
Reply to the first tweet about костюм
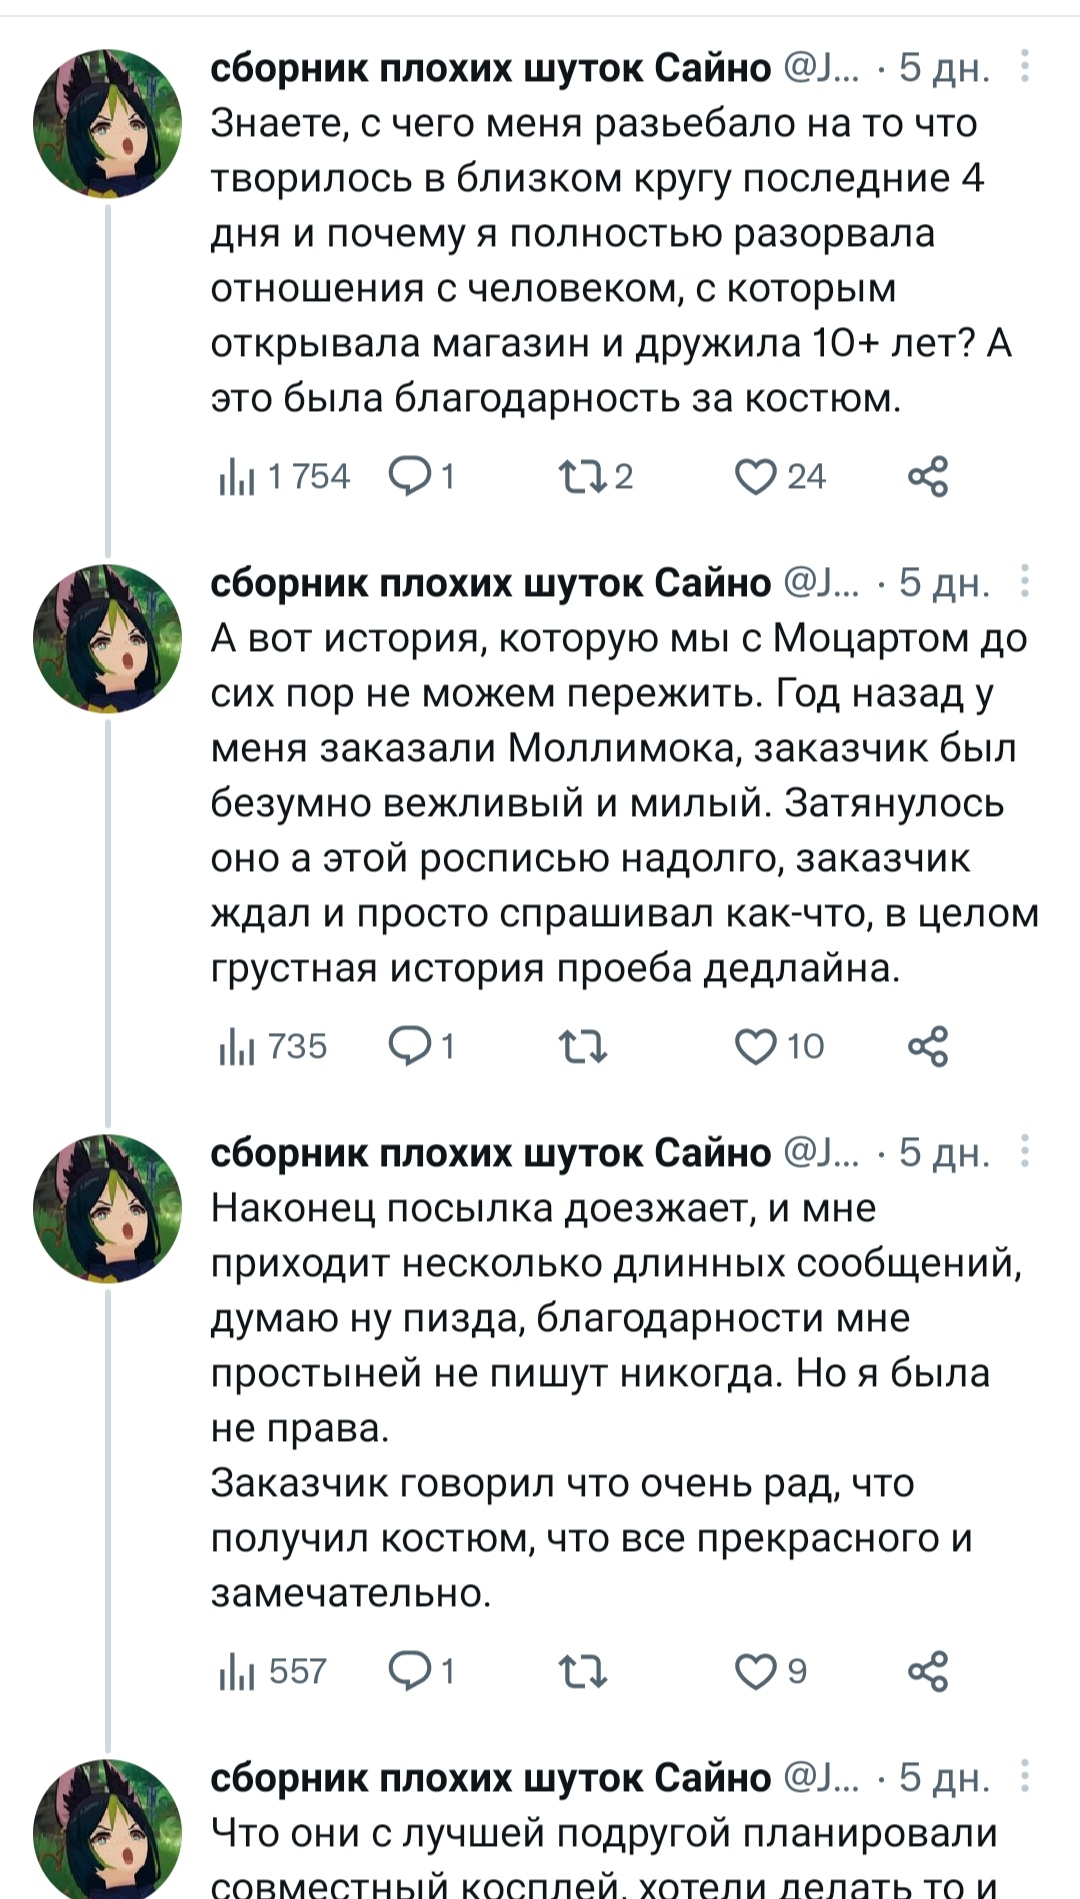click(x=409, y=477)
